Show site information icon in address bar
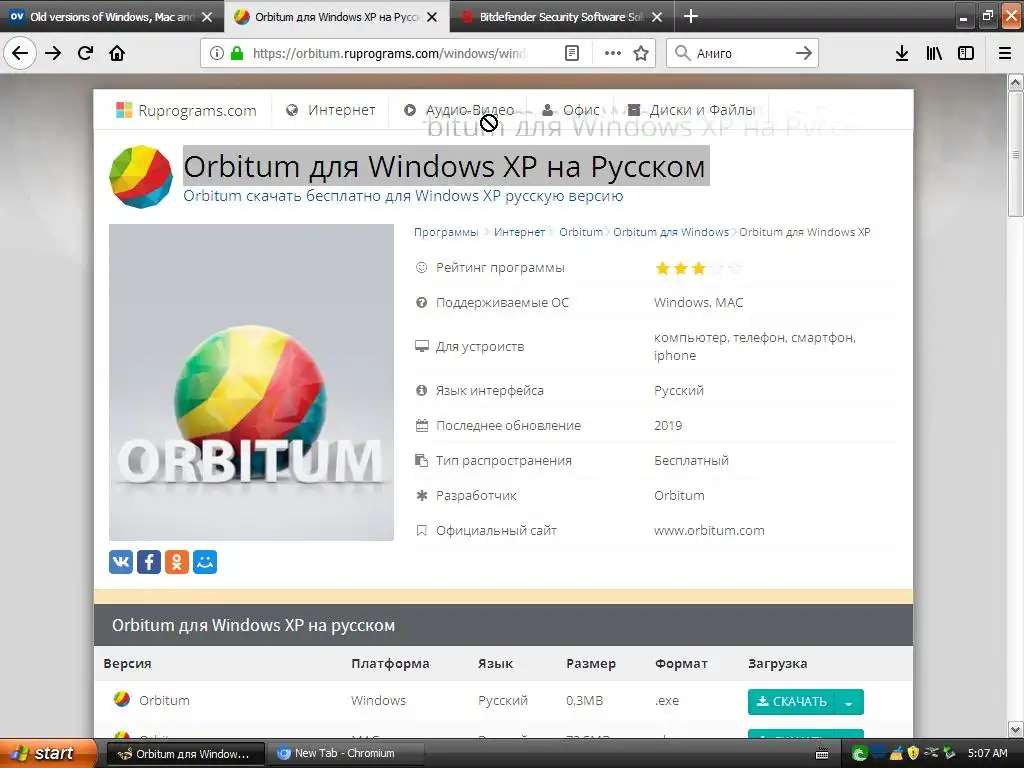 pyautogui.click(x=217, y=53)
